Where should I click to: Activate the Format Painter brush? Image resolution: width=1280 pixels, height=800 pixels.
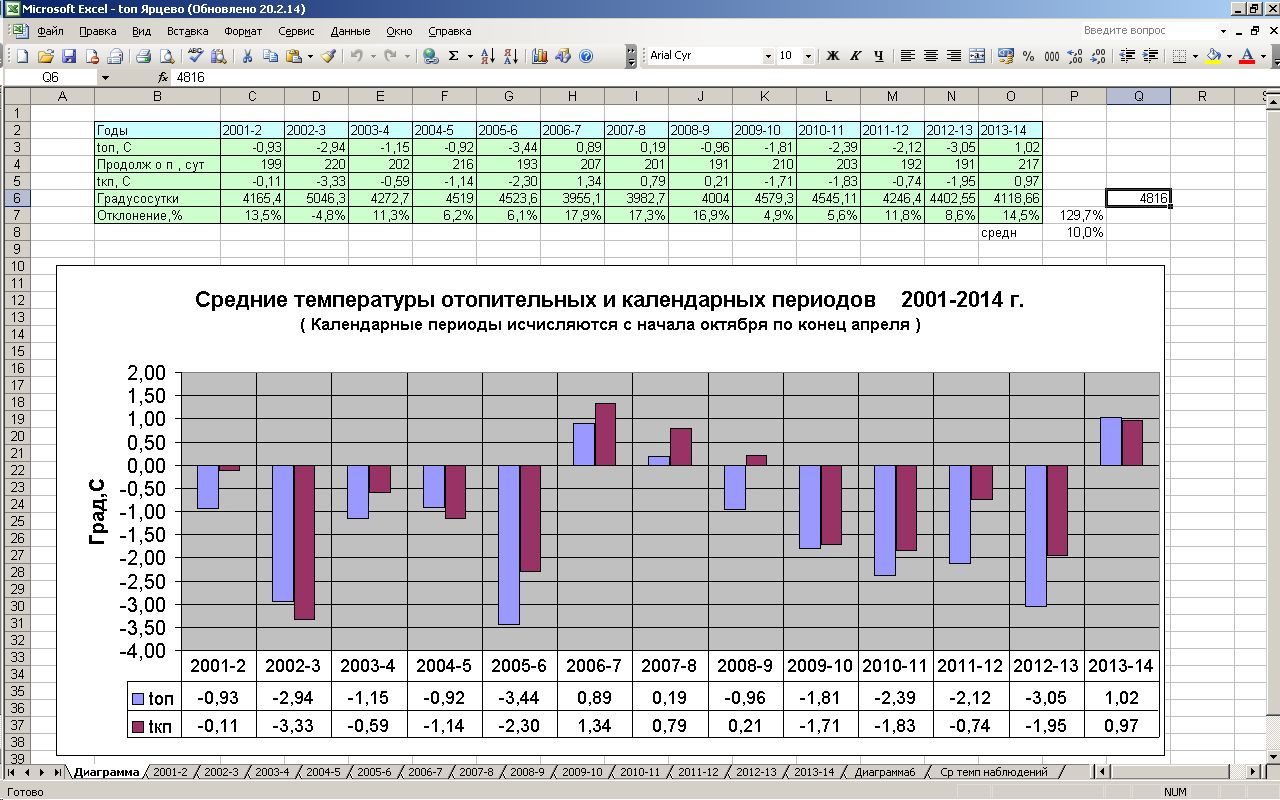[329, 56]
